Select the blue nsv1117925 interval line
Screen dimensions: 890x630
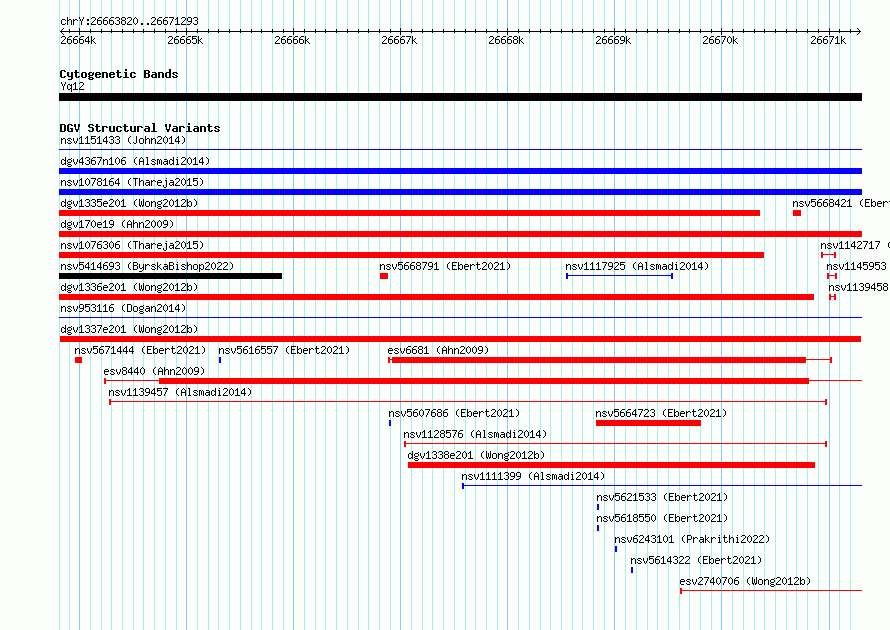point(619,276)
